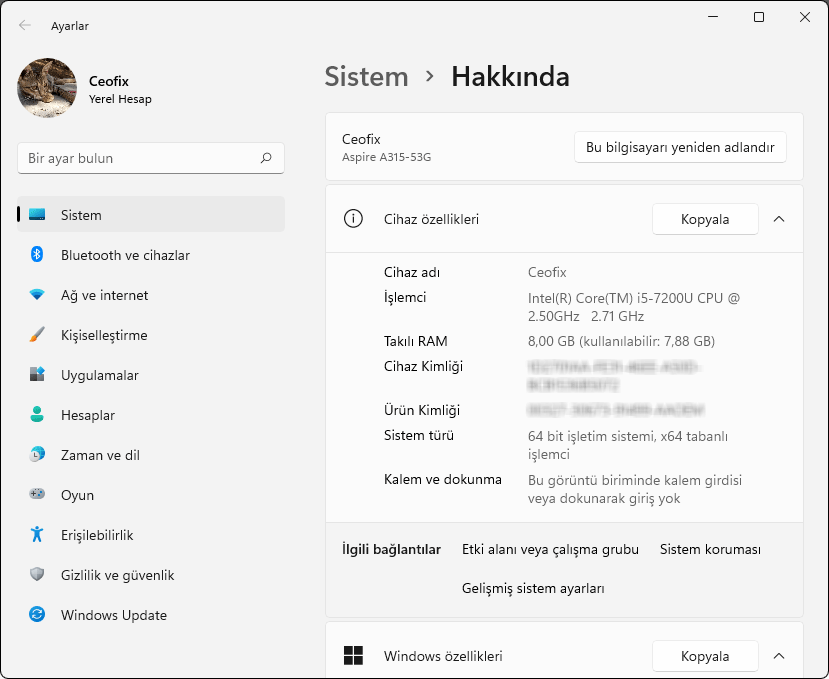
Task: Close the Ayarlar window
Action: [x=805, y=17]
